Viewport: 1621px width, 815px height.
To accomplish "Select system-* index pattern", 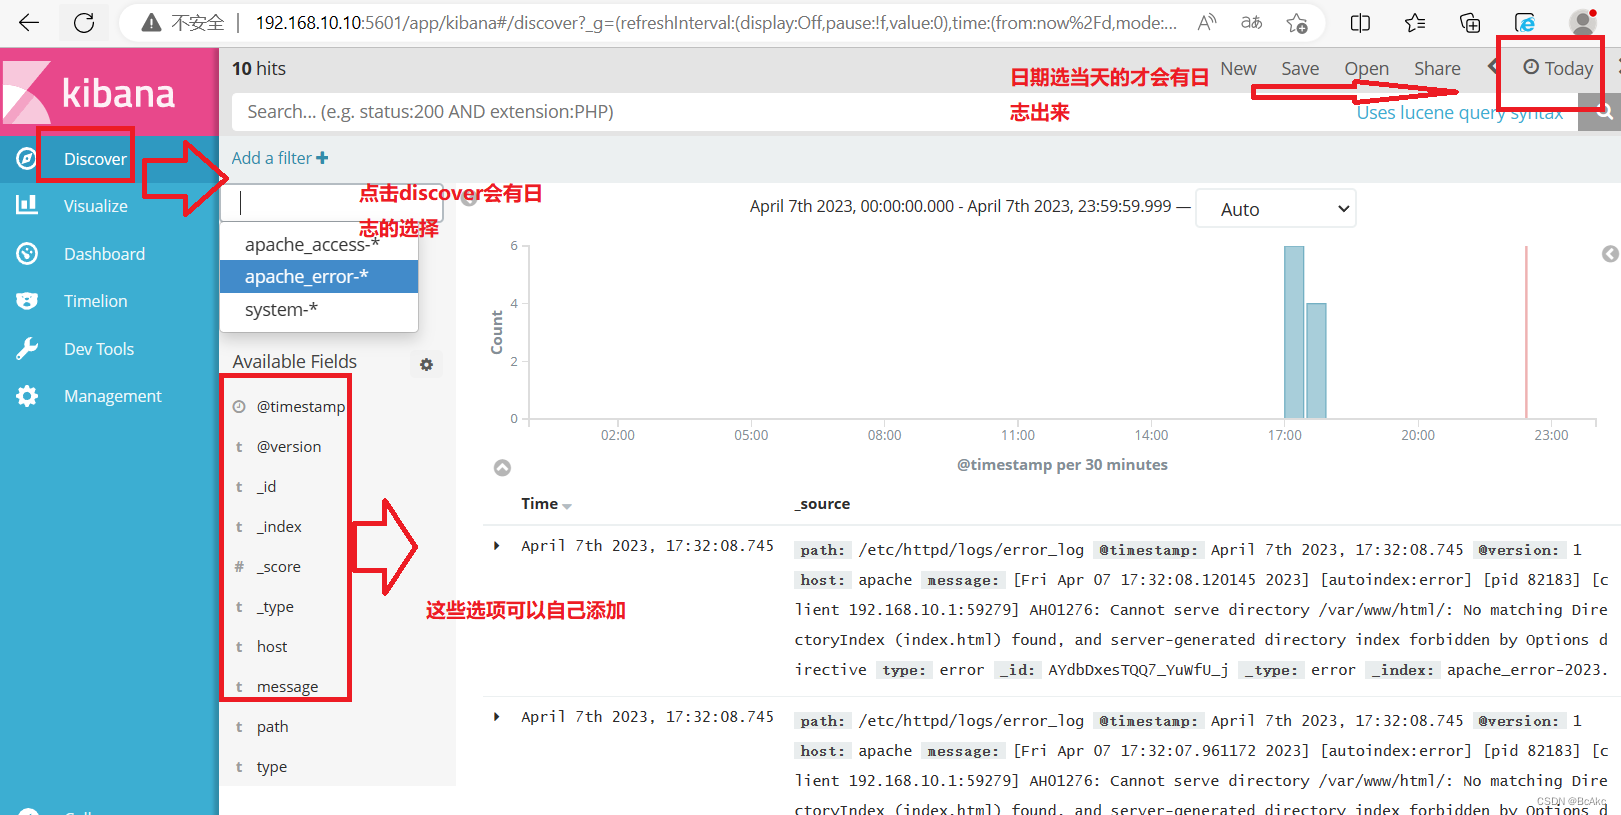I will 319,310.
